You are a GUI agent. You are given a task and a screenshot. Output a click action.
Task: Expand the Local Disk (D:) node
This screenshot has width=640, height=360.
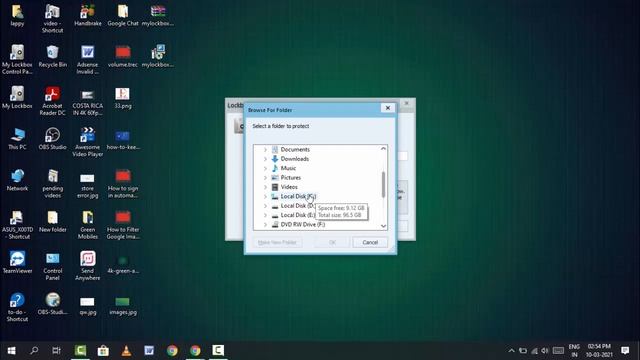pyautogui.click(x=265, y=206)
